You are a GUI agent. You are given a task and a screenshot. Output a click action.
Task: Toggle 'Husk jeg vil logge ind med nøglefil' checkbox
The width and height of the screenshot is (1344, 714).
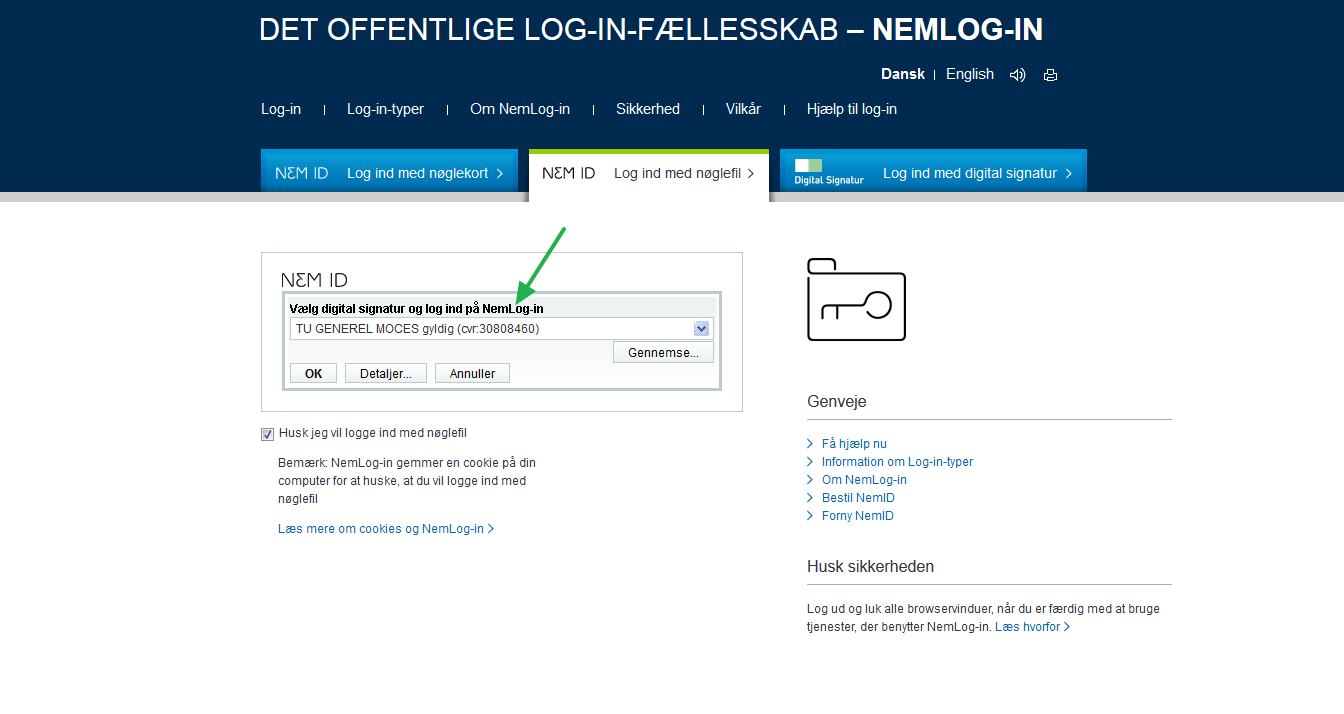(x=267, y=434)
